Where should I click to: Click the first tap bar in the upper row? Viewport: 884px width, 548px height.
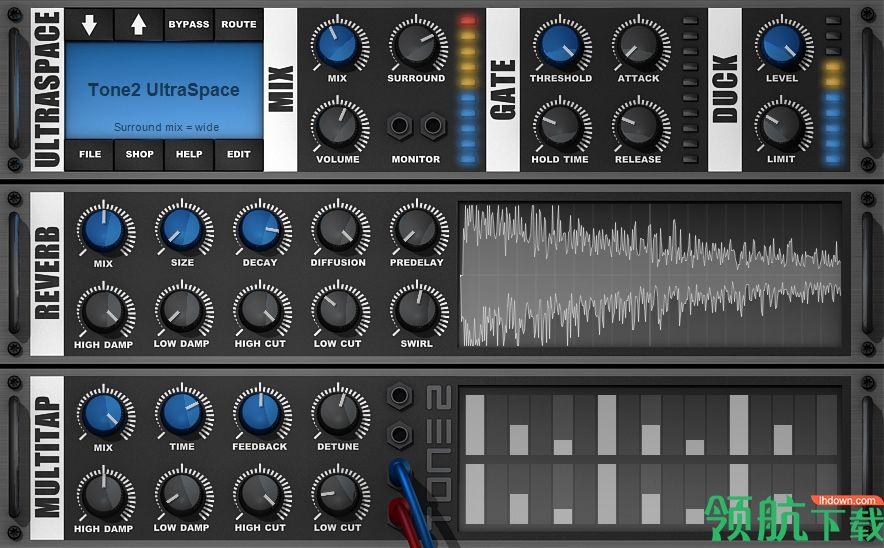pyautogui.click(x=475, y=425)
